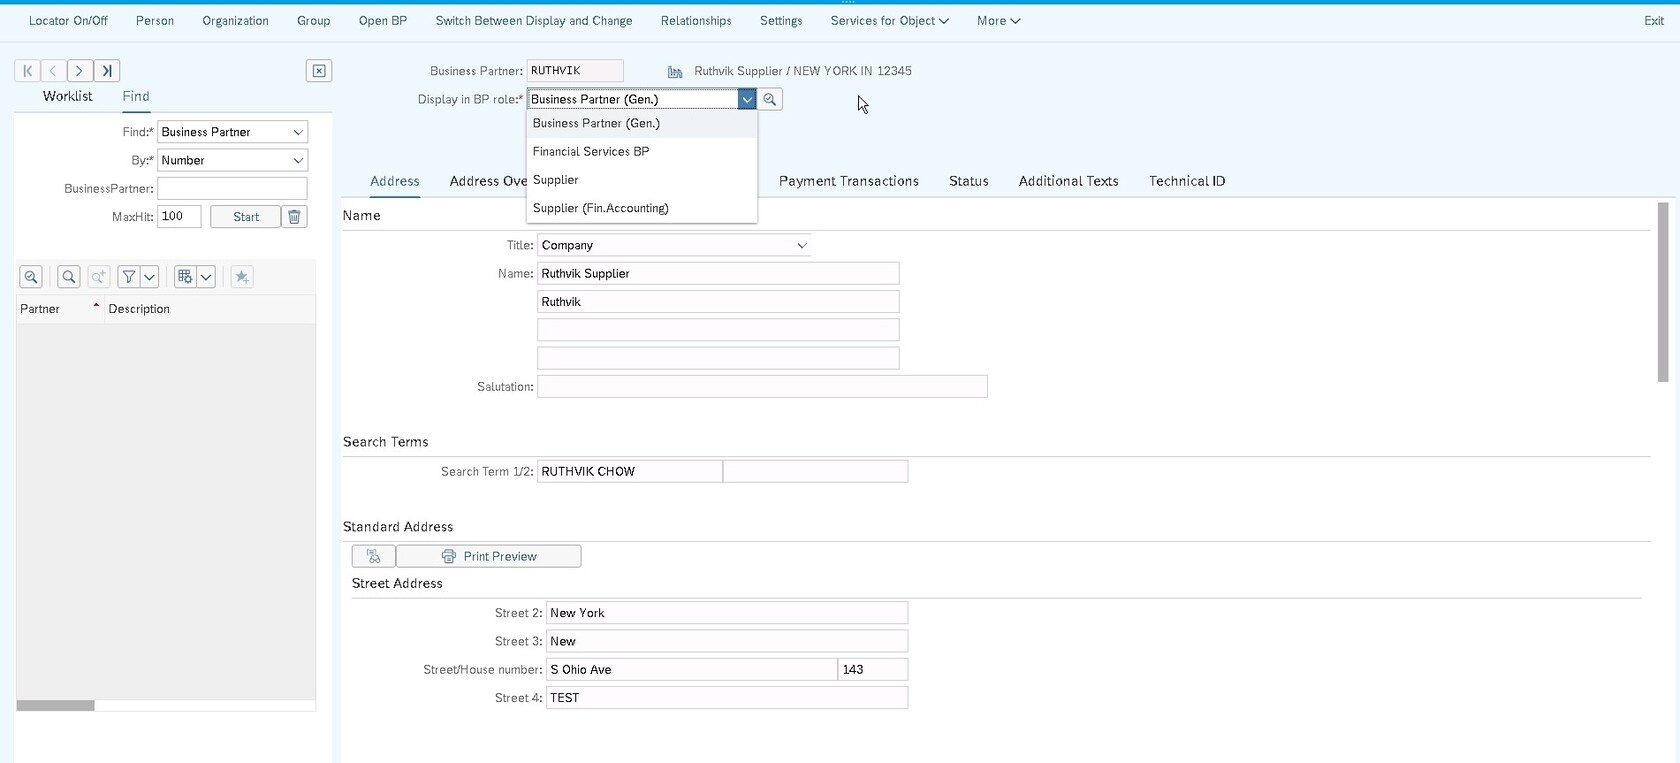Open layout options dropdown arrow

pos(206,277)
